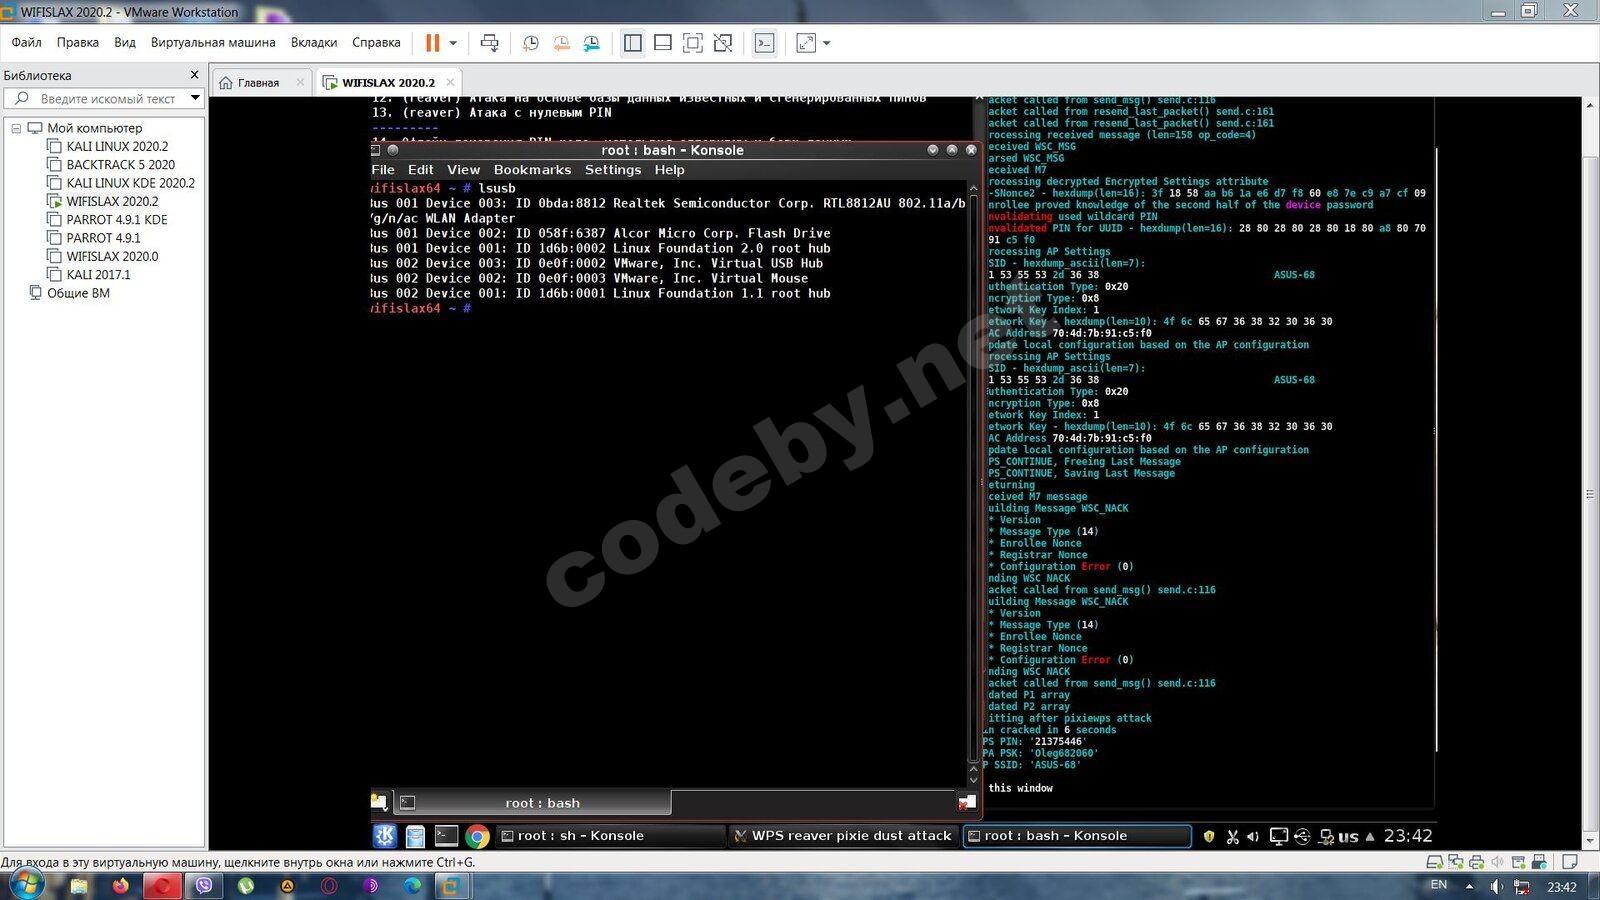The width and height of the screenshot is (1600, 900).
Task: Click the guest volume icon in tray
Action: click(1253, 837)
